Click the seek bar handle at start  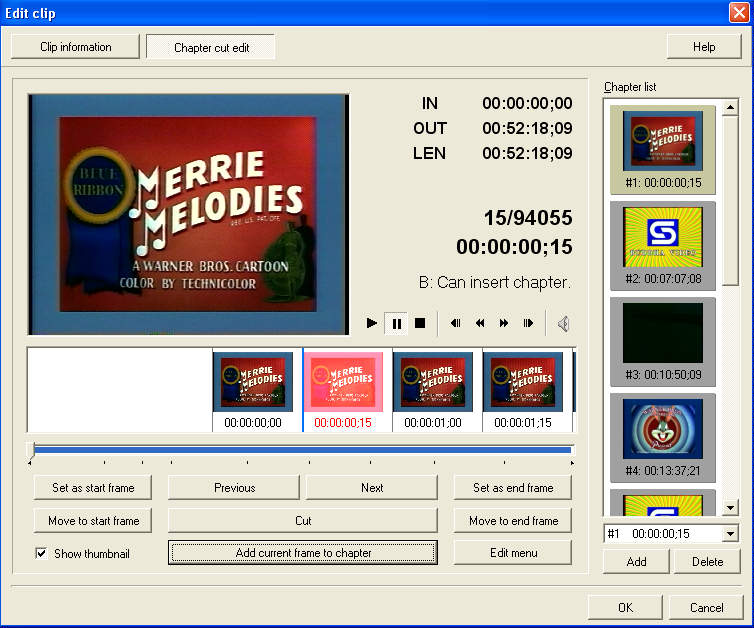click(x=32, y=450)
